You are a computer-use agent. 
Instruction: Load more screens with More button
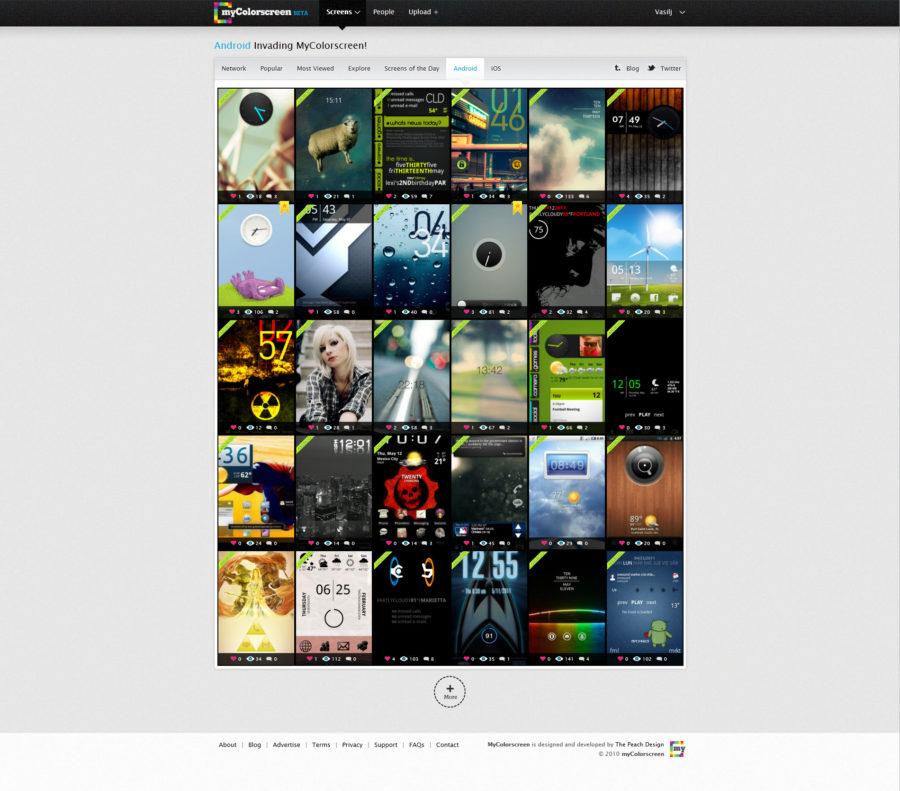pos(449,692)
